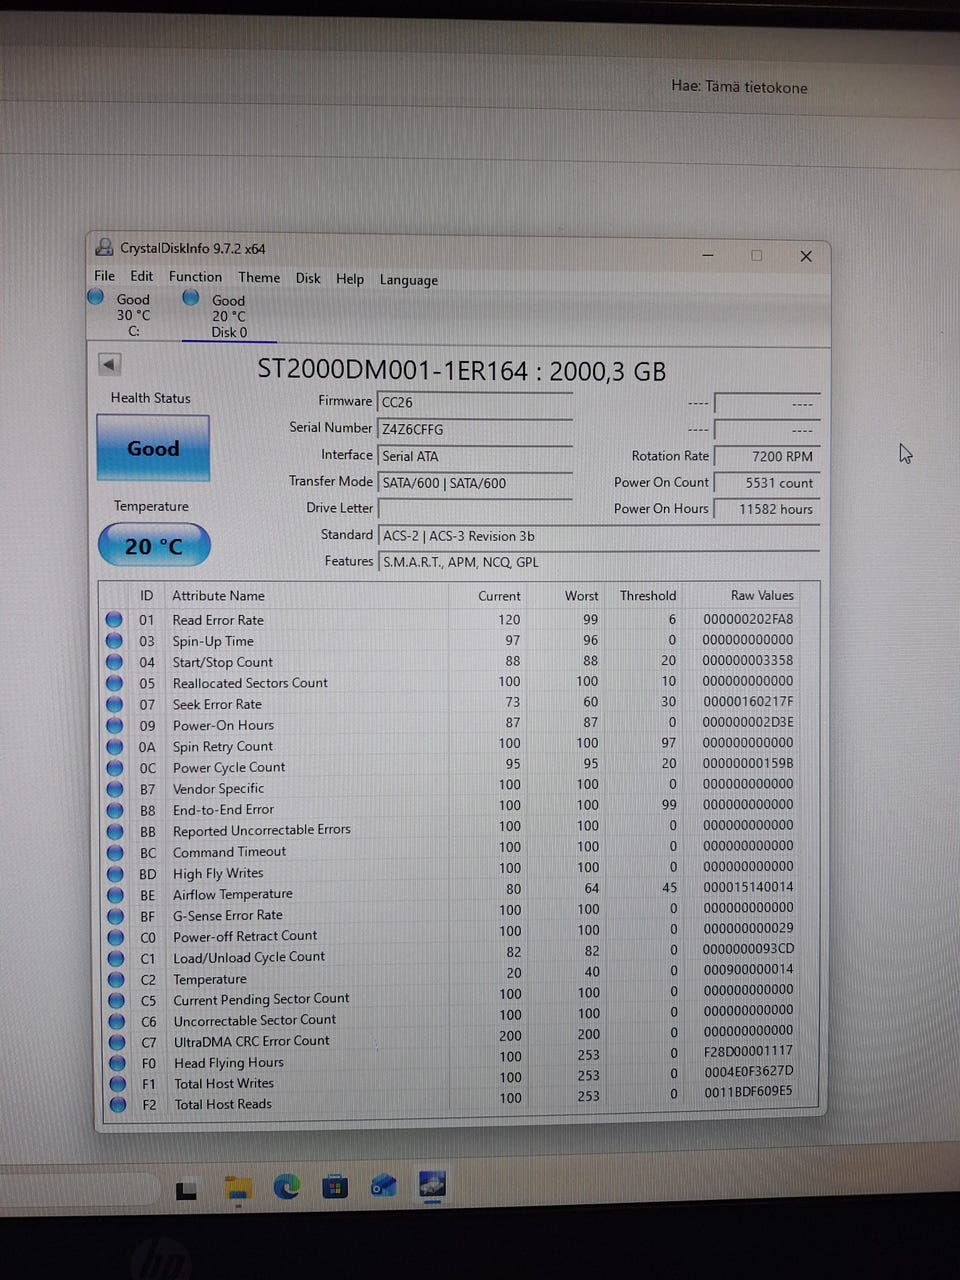Image resolution: width=960 pixels, height=1280 pixels.
Task: Open Microsoft Store from the taskbar
Action: [335, 1187]
